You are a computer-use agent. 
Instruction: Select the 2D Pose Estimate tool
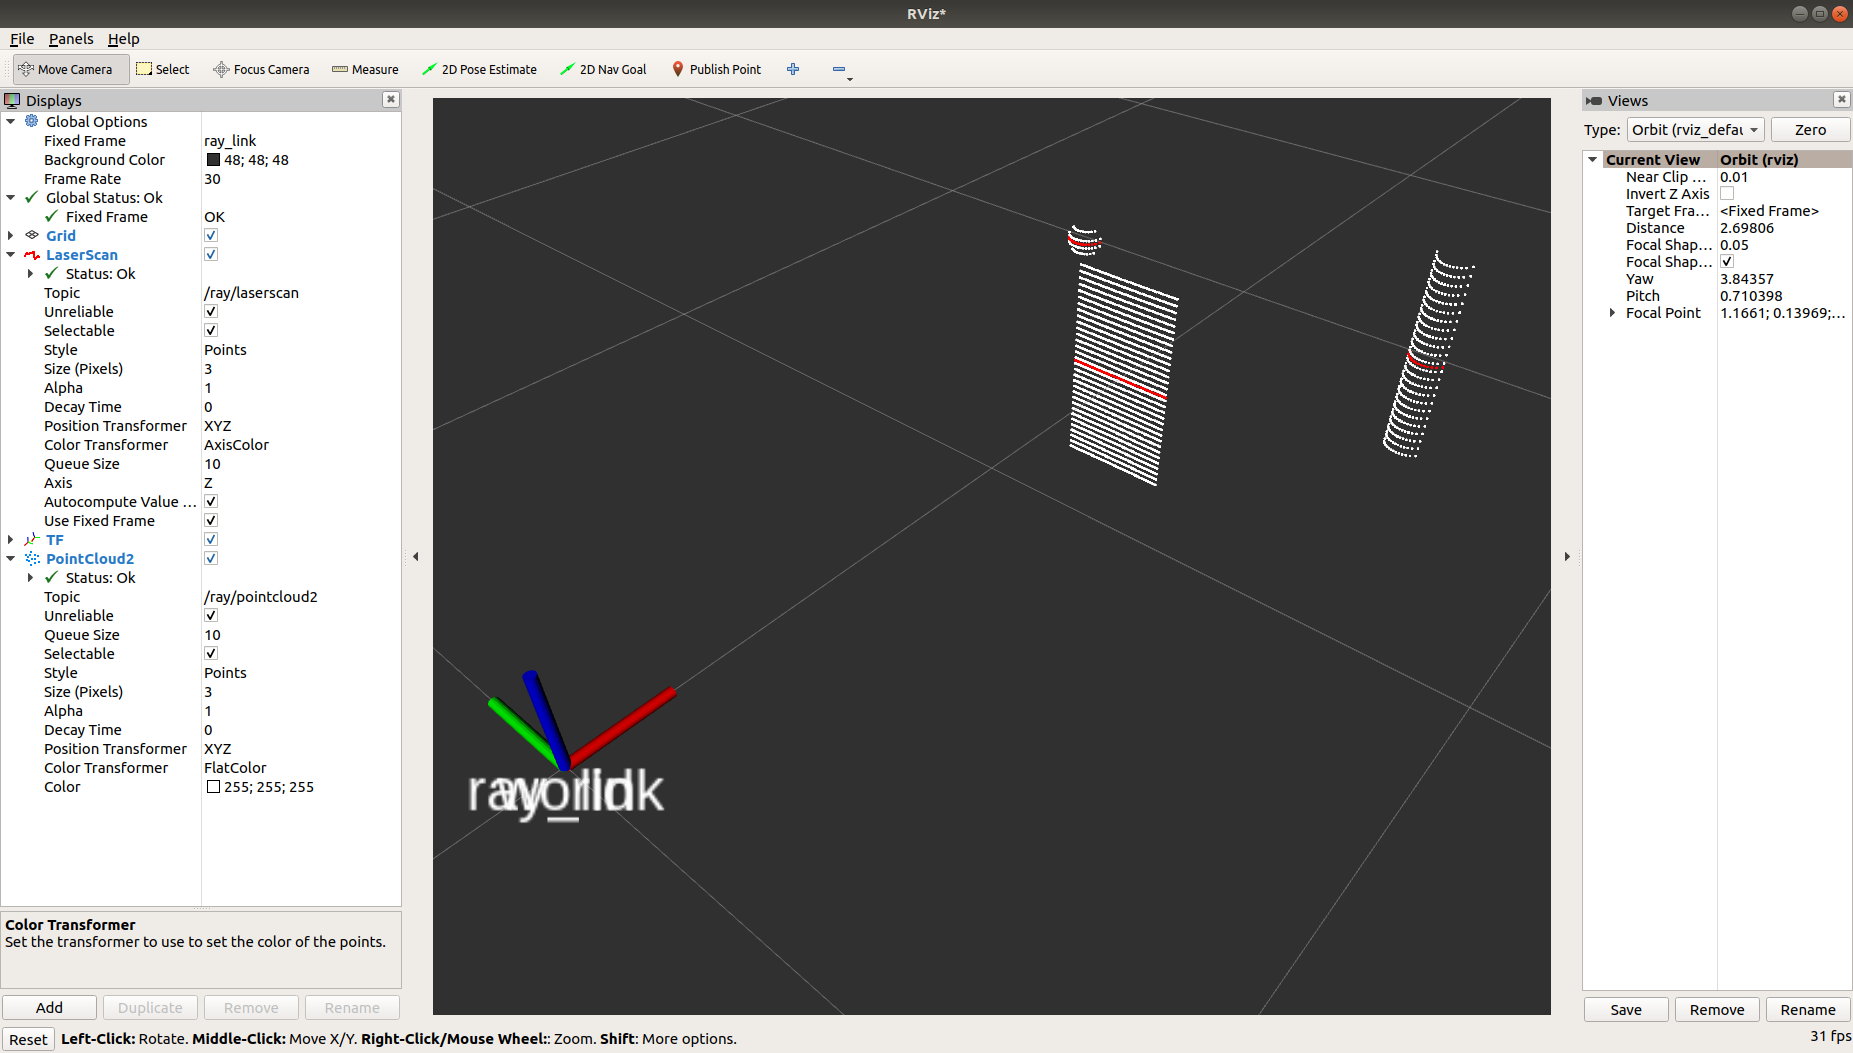pos(480,69)
